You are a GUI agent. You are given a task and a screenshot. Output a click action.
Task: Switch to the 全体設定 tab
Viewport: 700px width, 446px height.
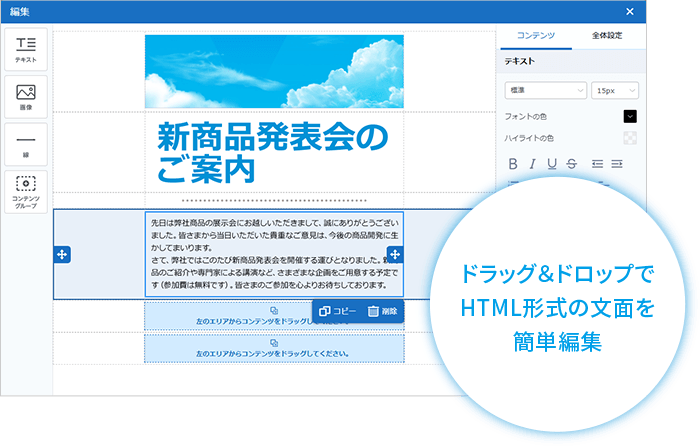pyautogui.click(x=607, y=36)
